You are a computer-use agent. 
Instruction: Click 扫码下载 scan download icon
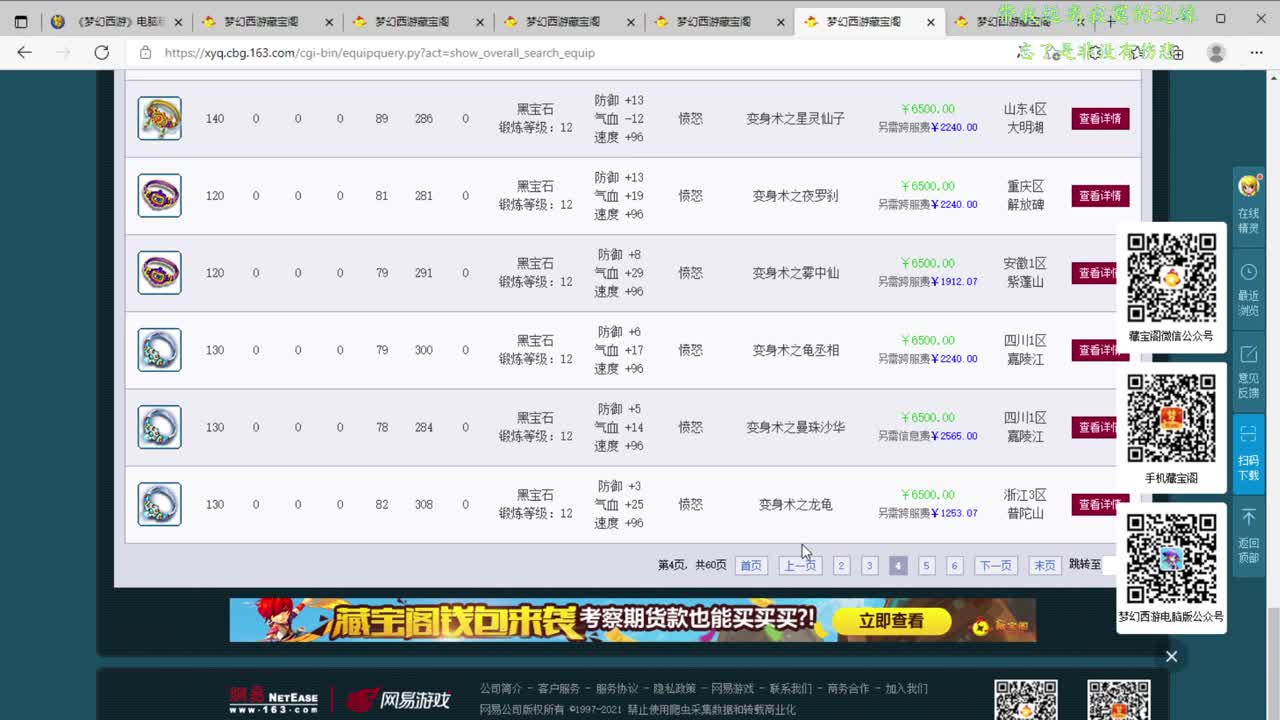coord(1248,452)
